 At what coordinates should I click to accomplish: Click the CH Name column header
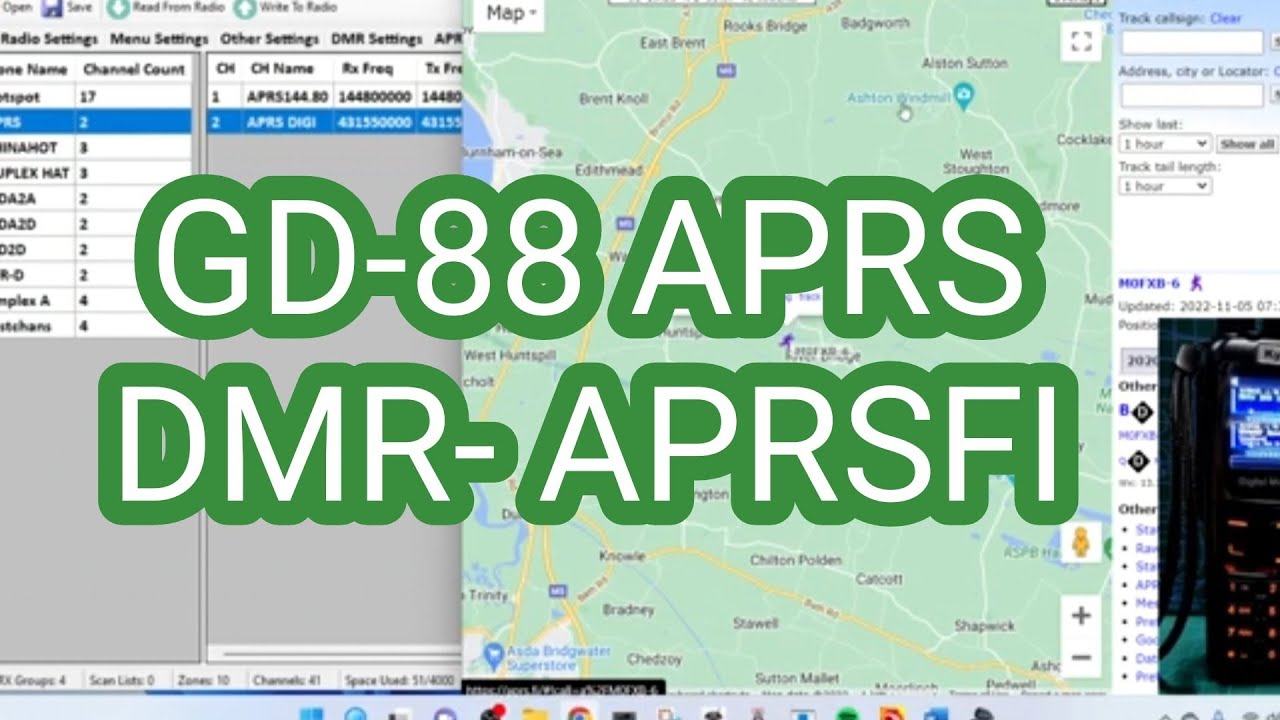tap(286, 69)
